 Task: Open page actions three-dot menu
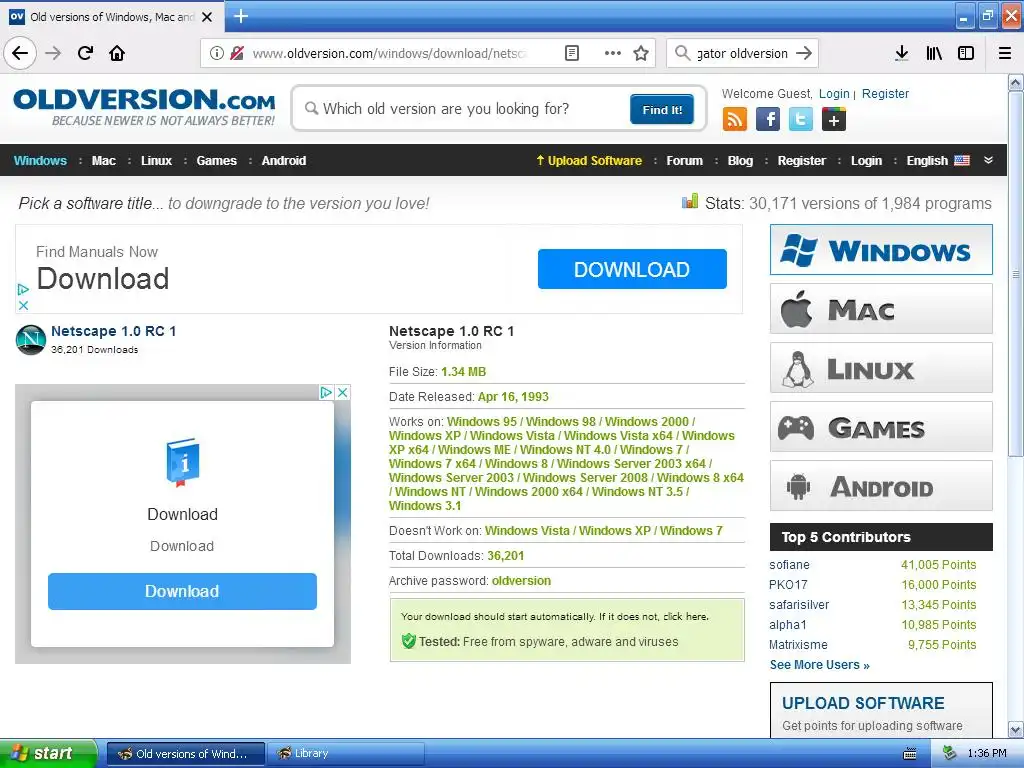613,53
